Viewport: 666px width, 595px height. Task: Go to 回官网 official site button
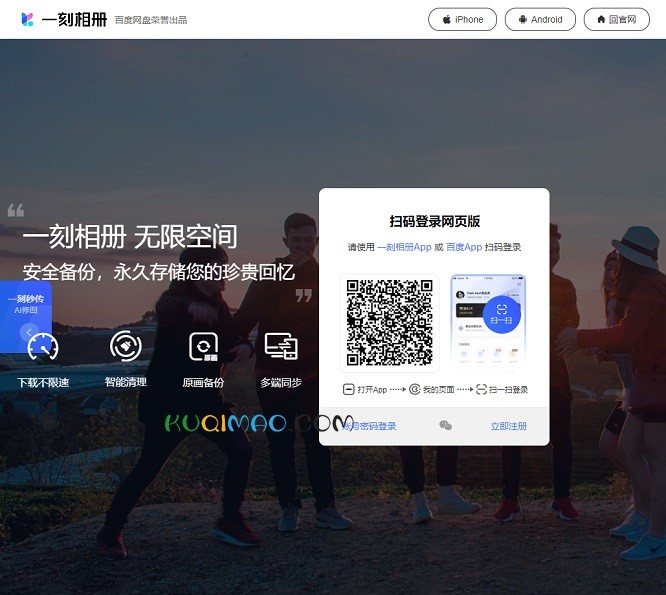(x=616, y=20)
